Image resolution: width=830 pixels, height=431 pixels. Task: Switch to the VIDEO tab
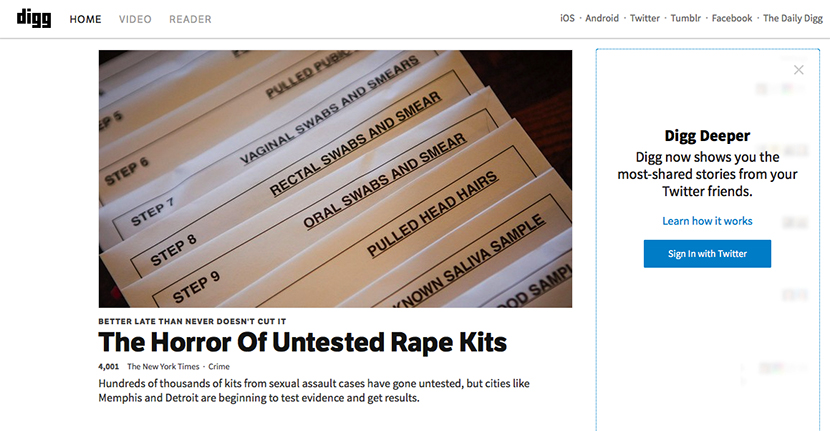pyautogui.click(x=135, y=19)
